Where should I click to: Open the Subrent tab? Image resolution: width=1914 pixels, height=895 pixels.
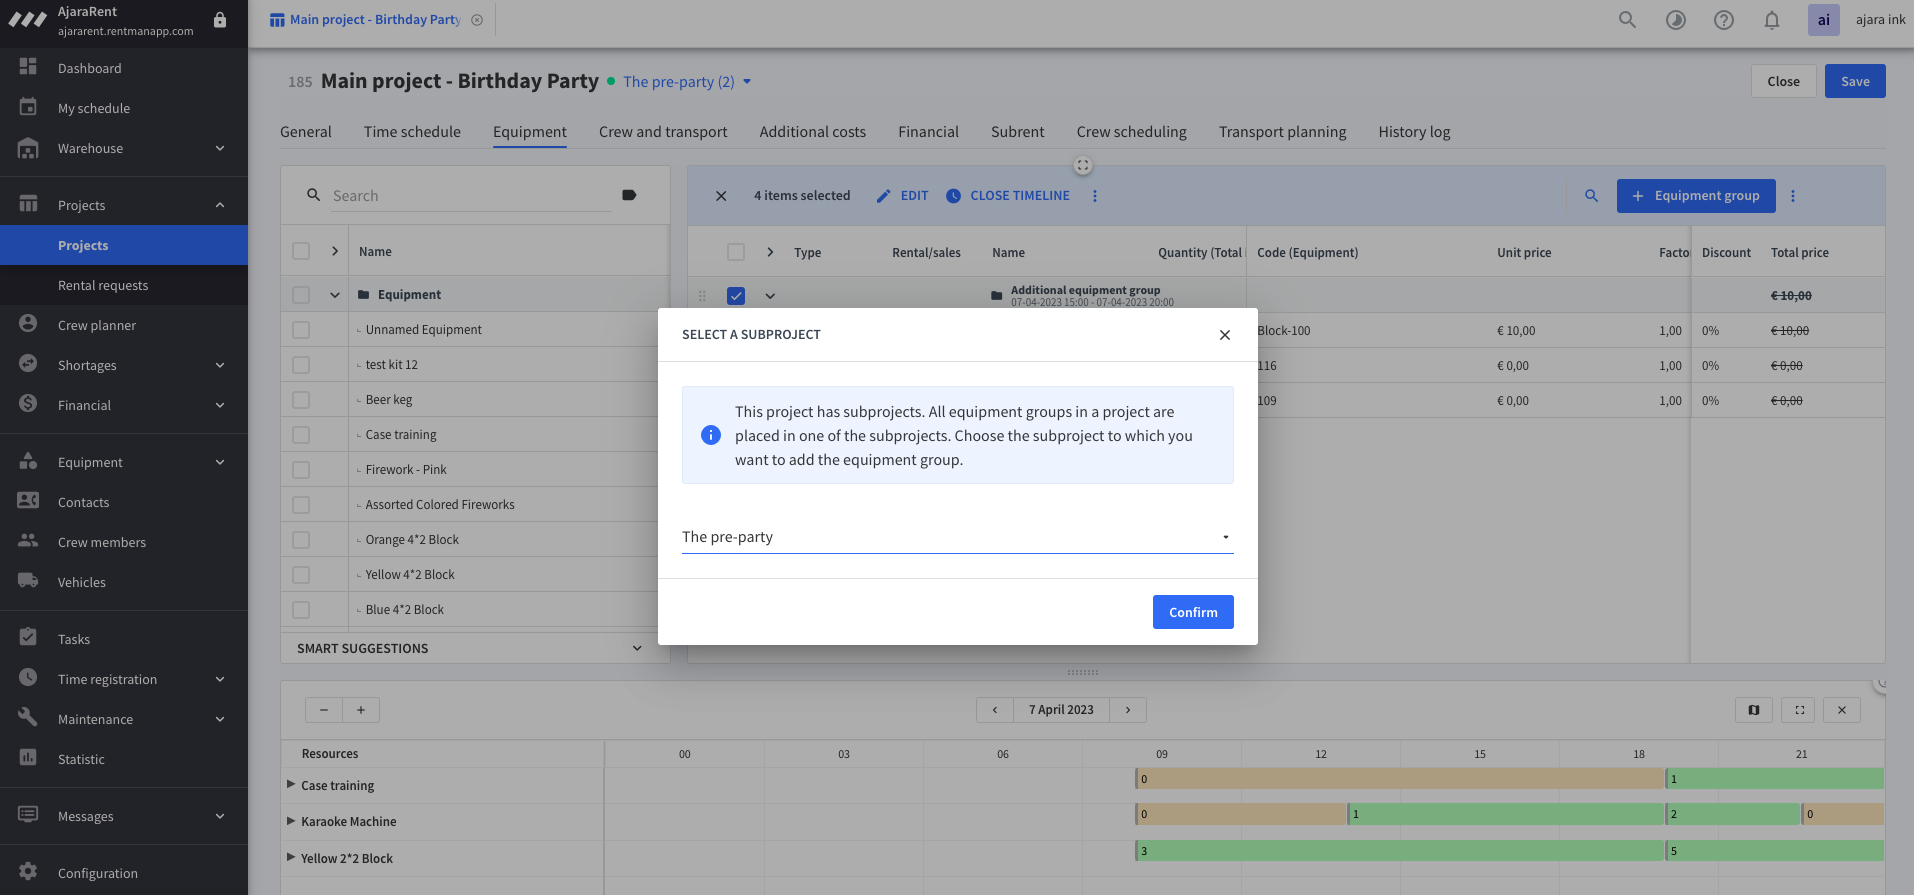(1017, 132)
